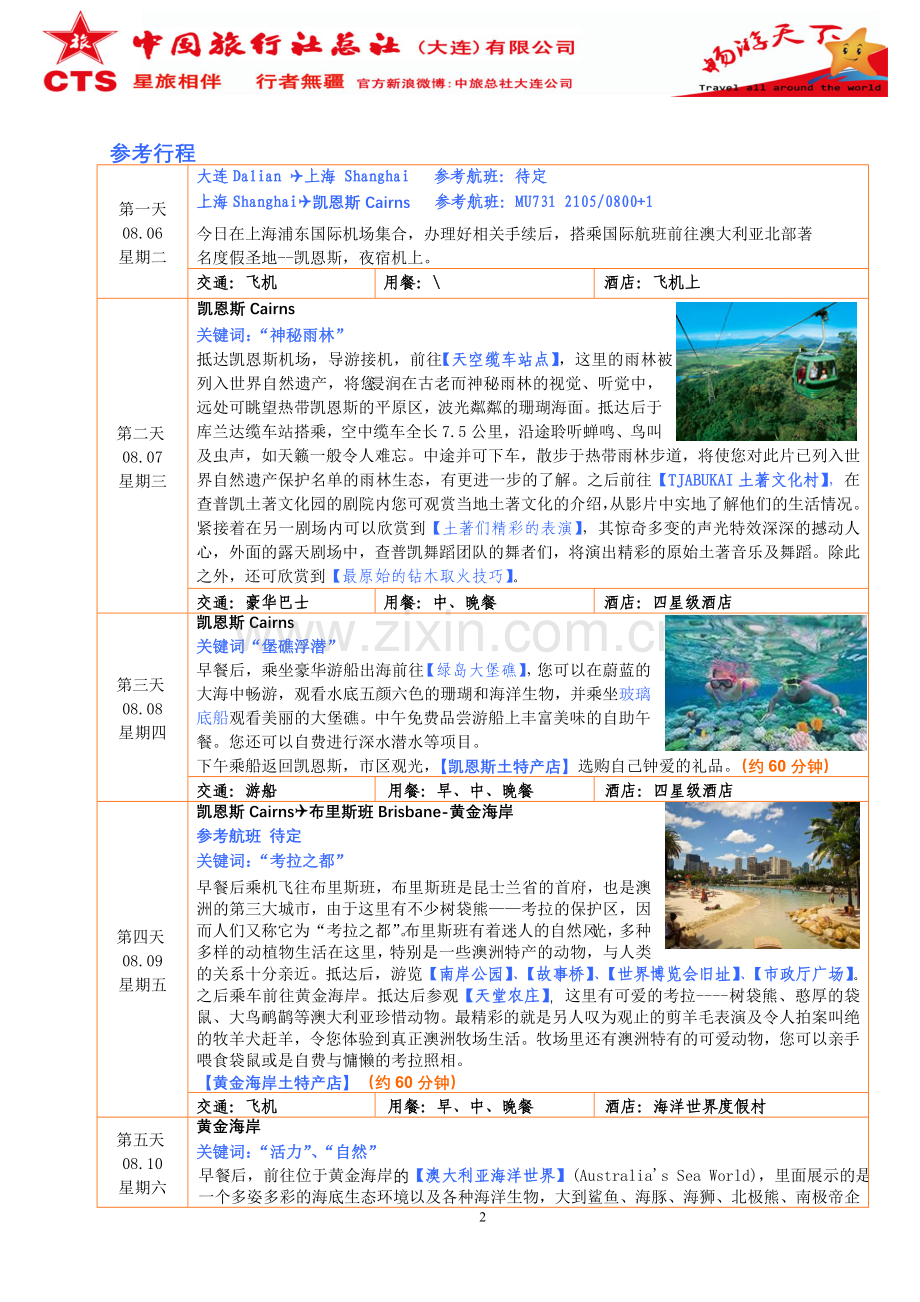The height and width of the screenshot is (1302, 920).
Task: Click the 天空缆车站点 highlighted link
Action: tap(501, 358)
